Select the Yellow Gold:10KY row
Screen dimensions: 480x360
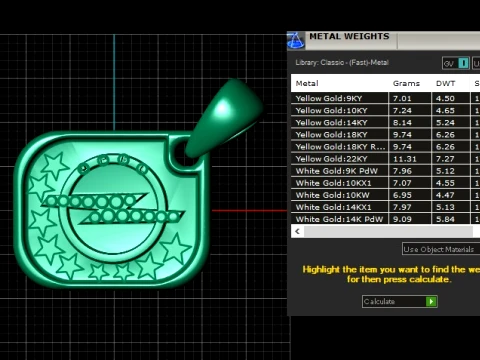[x=385, y=110]
